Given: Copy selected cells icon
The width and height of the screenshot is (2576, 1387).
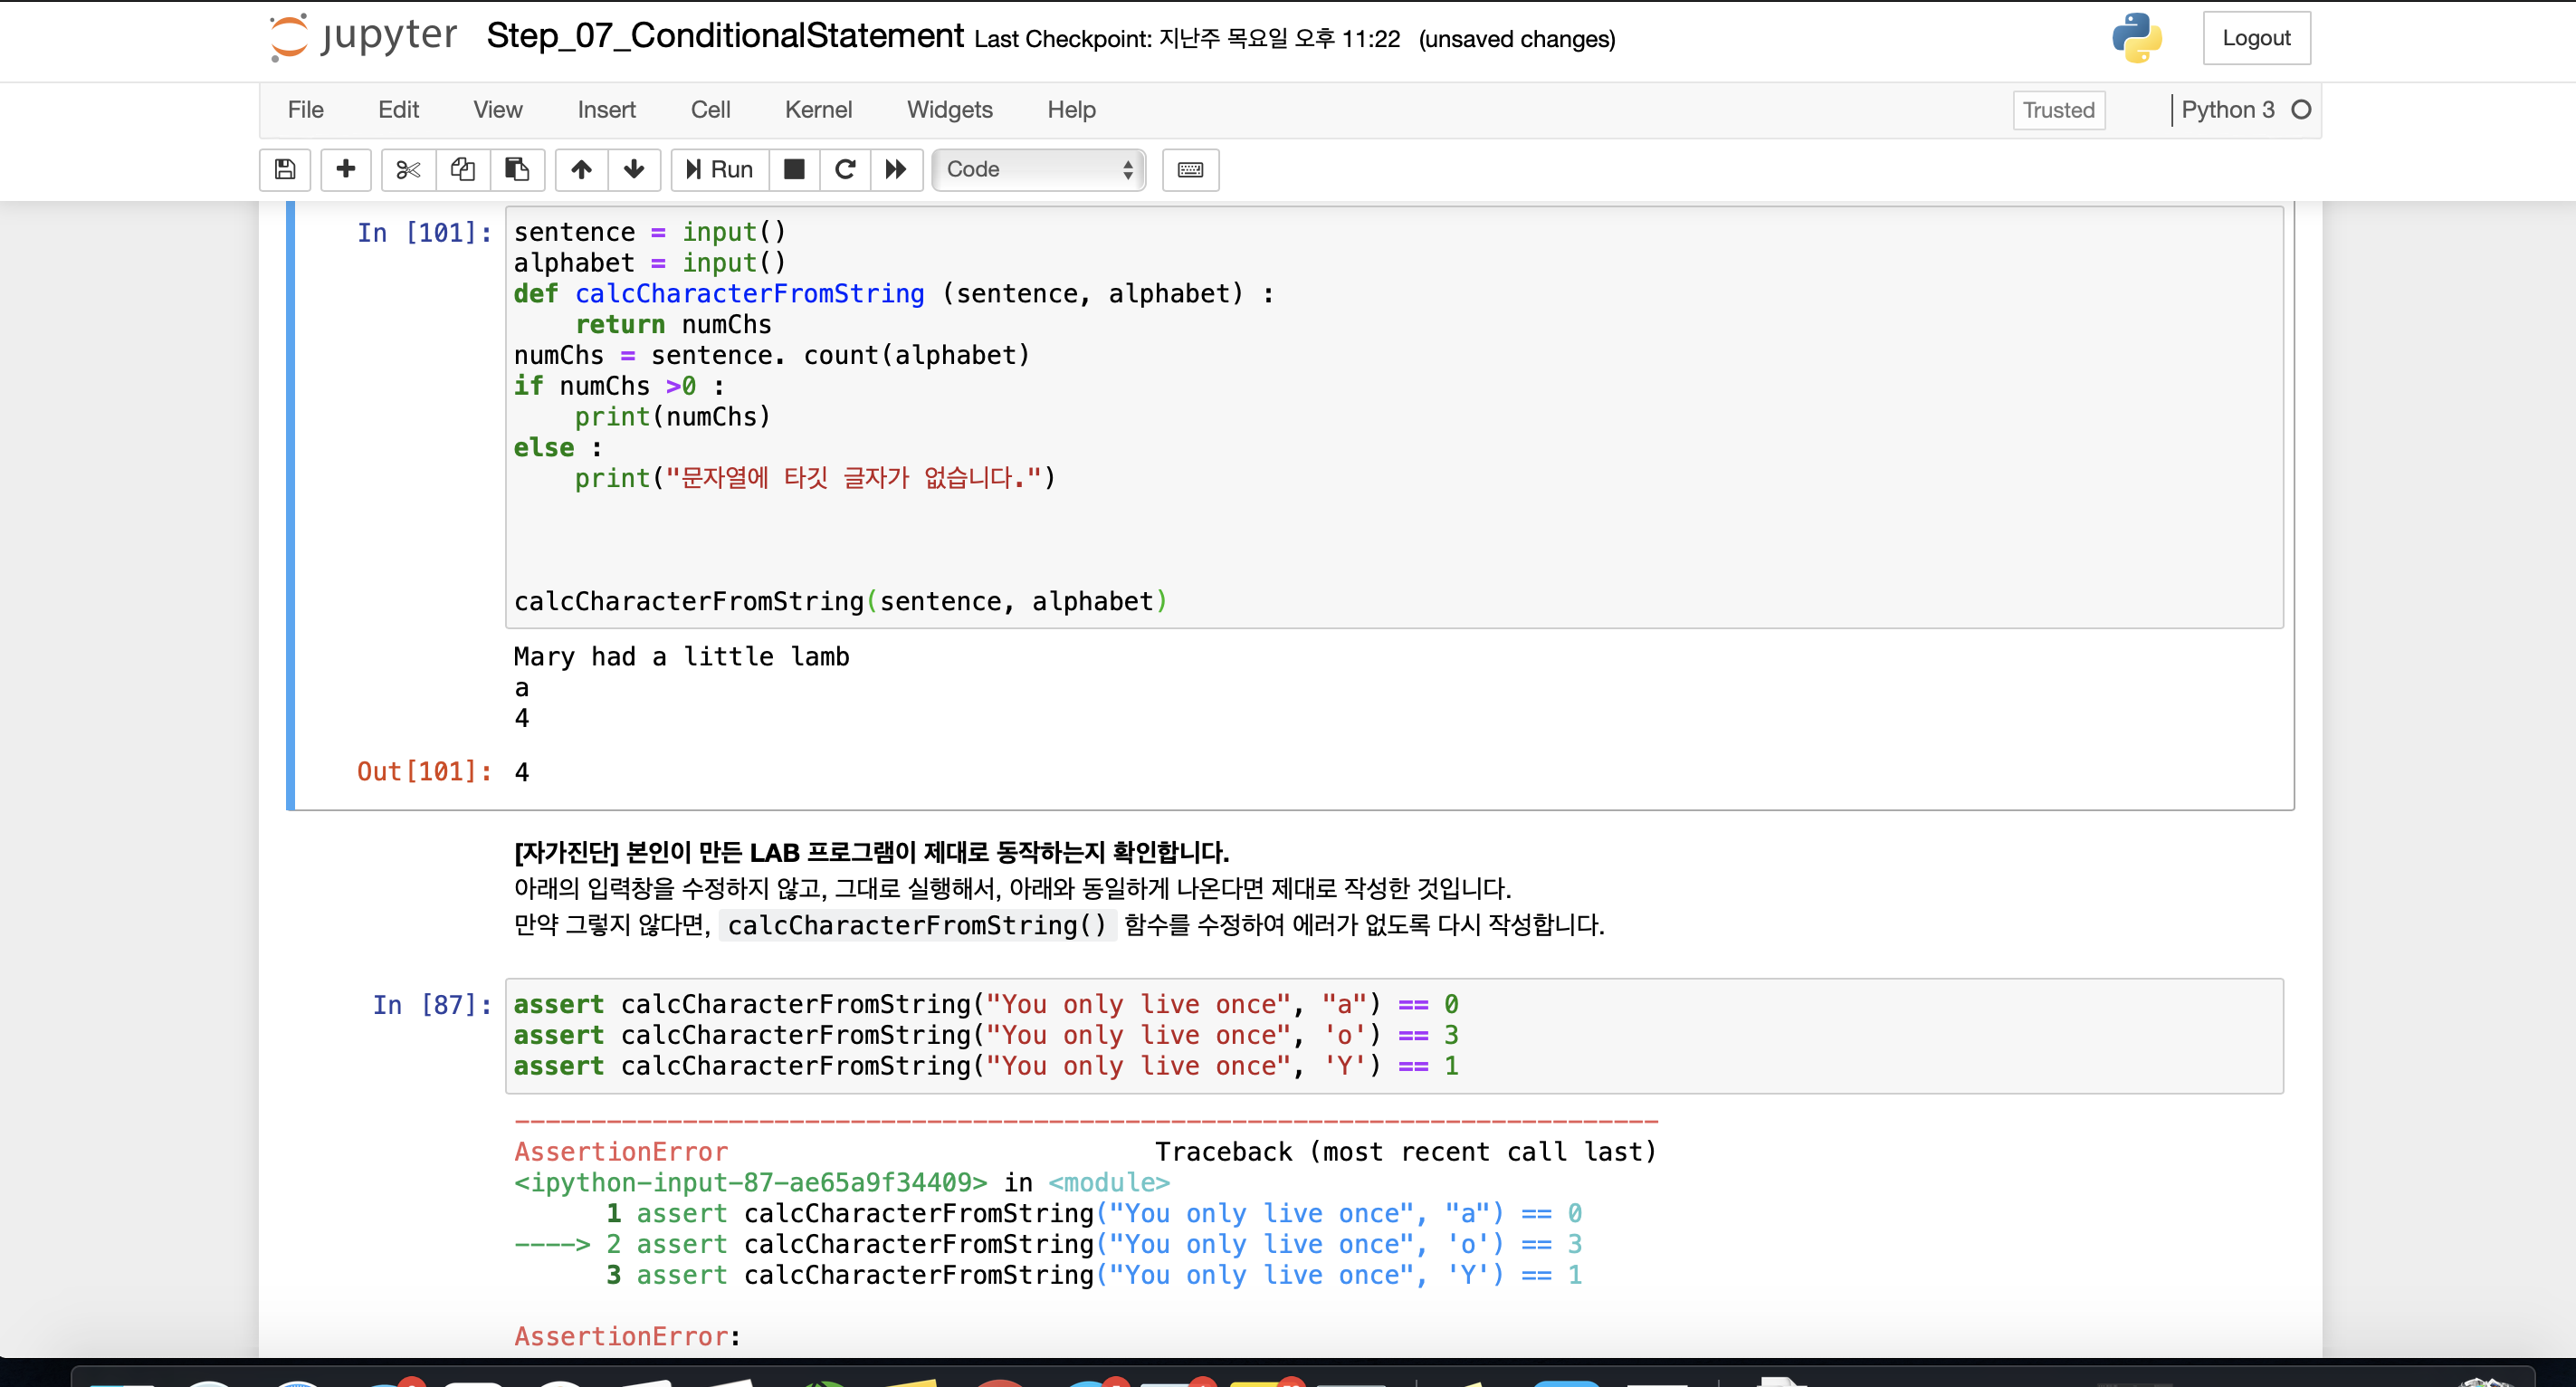Looking at the screenshot, I should pos(462,169).
